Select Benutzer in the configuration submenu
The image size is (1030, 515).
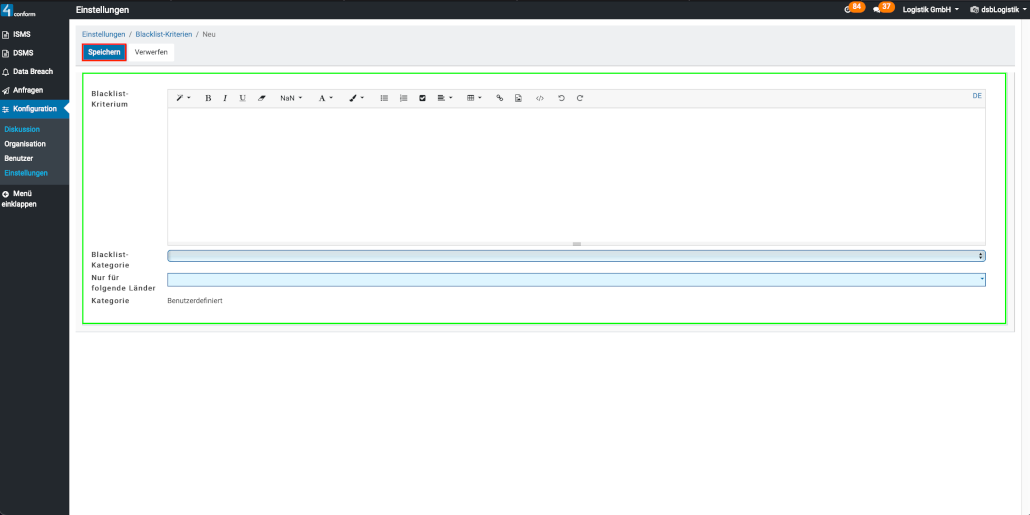click(x=19, y=158)
